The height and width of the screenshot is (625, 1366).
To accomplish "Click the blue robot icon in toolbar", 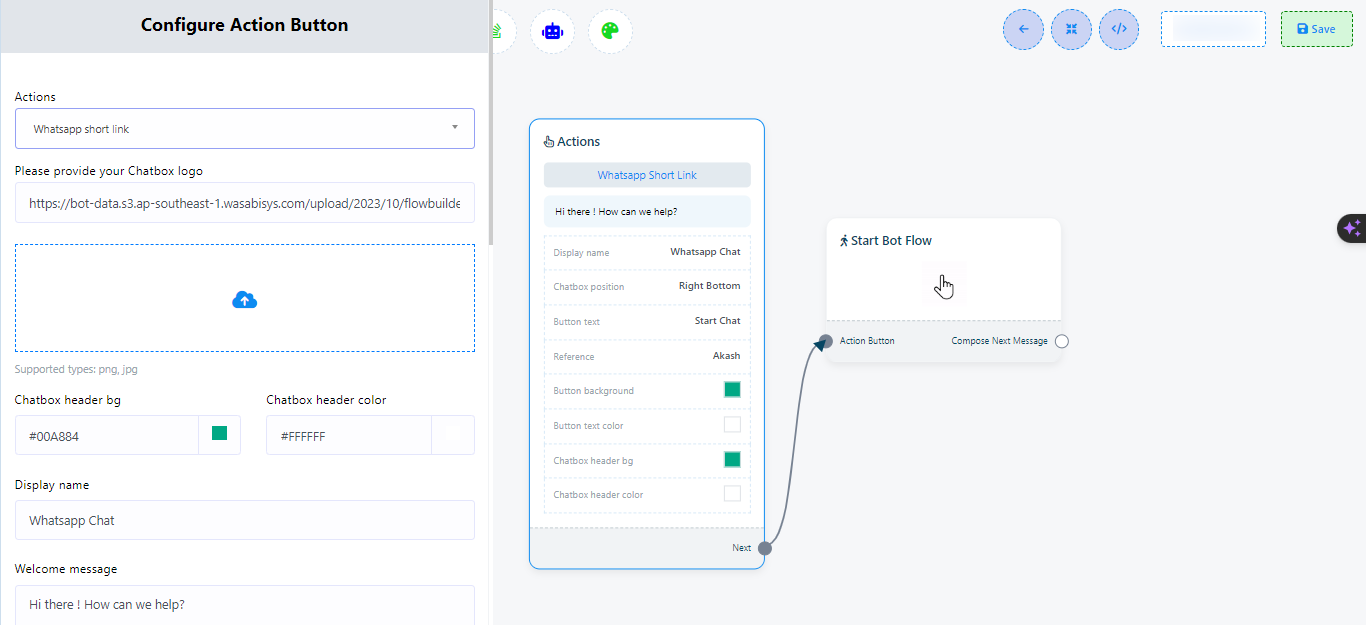I will (x=552, y=31).
